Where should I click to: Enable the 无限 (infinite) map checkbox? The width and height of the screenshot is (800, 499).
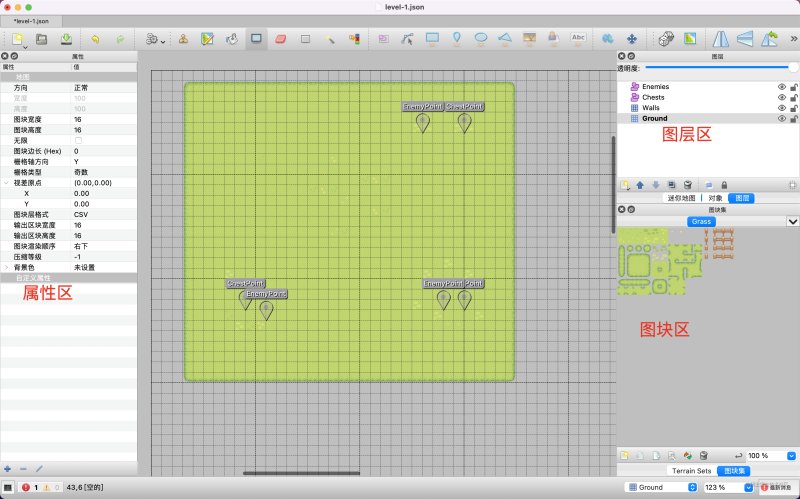tap(78, 140)
